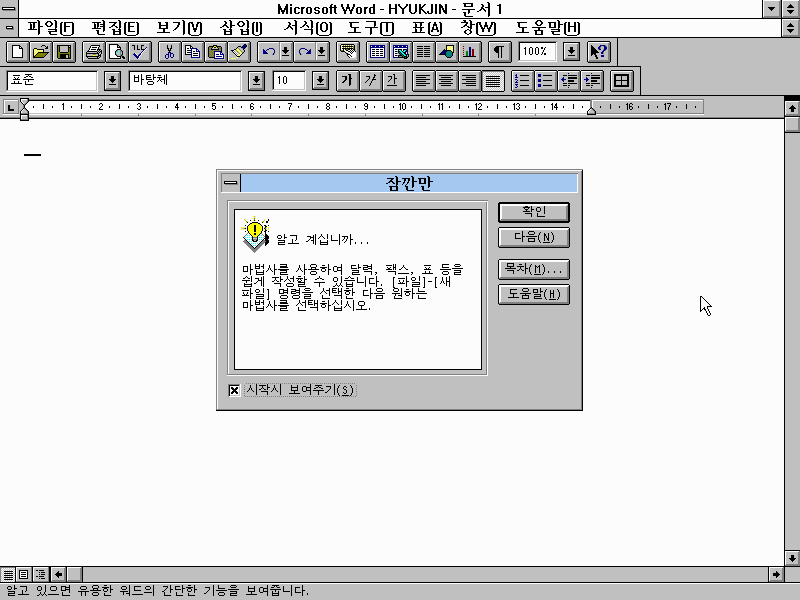Open the 도구(T) menu
Screen dimensions: 800x600
pyautogui.click(x=370, y=28)
